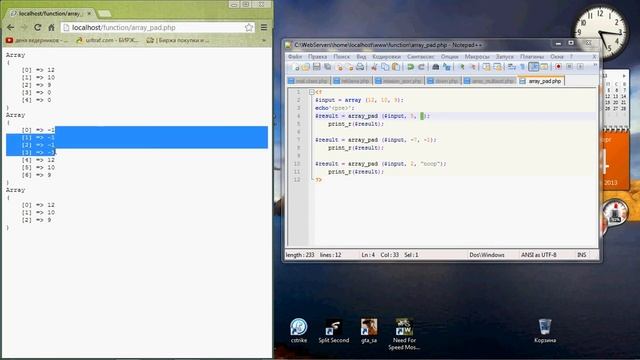Open the Chrome menu hamburger button
The height and width of the screenshot is (360, 640).
[x=264, y=28]
